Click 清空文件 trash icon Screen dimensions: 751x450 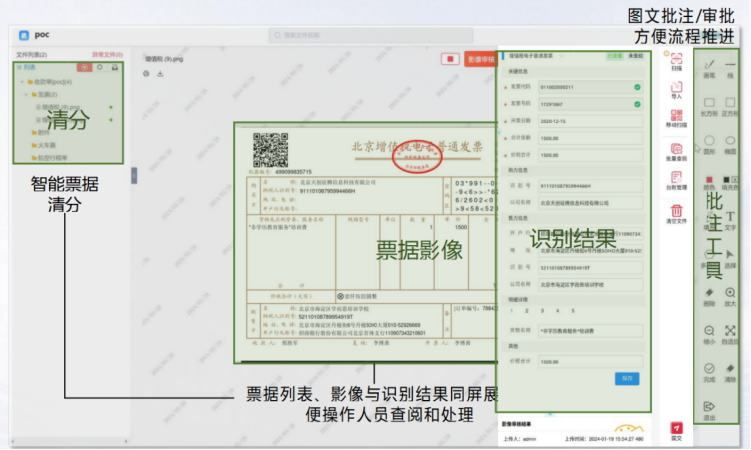676,211
